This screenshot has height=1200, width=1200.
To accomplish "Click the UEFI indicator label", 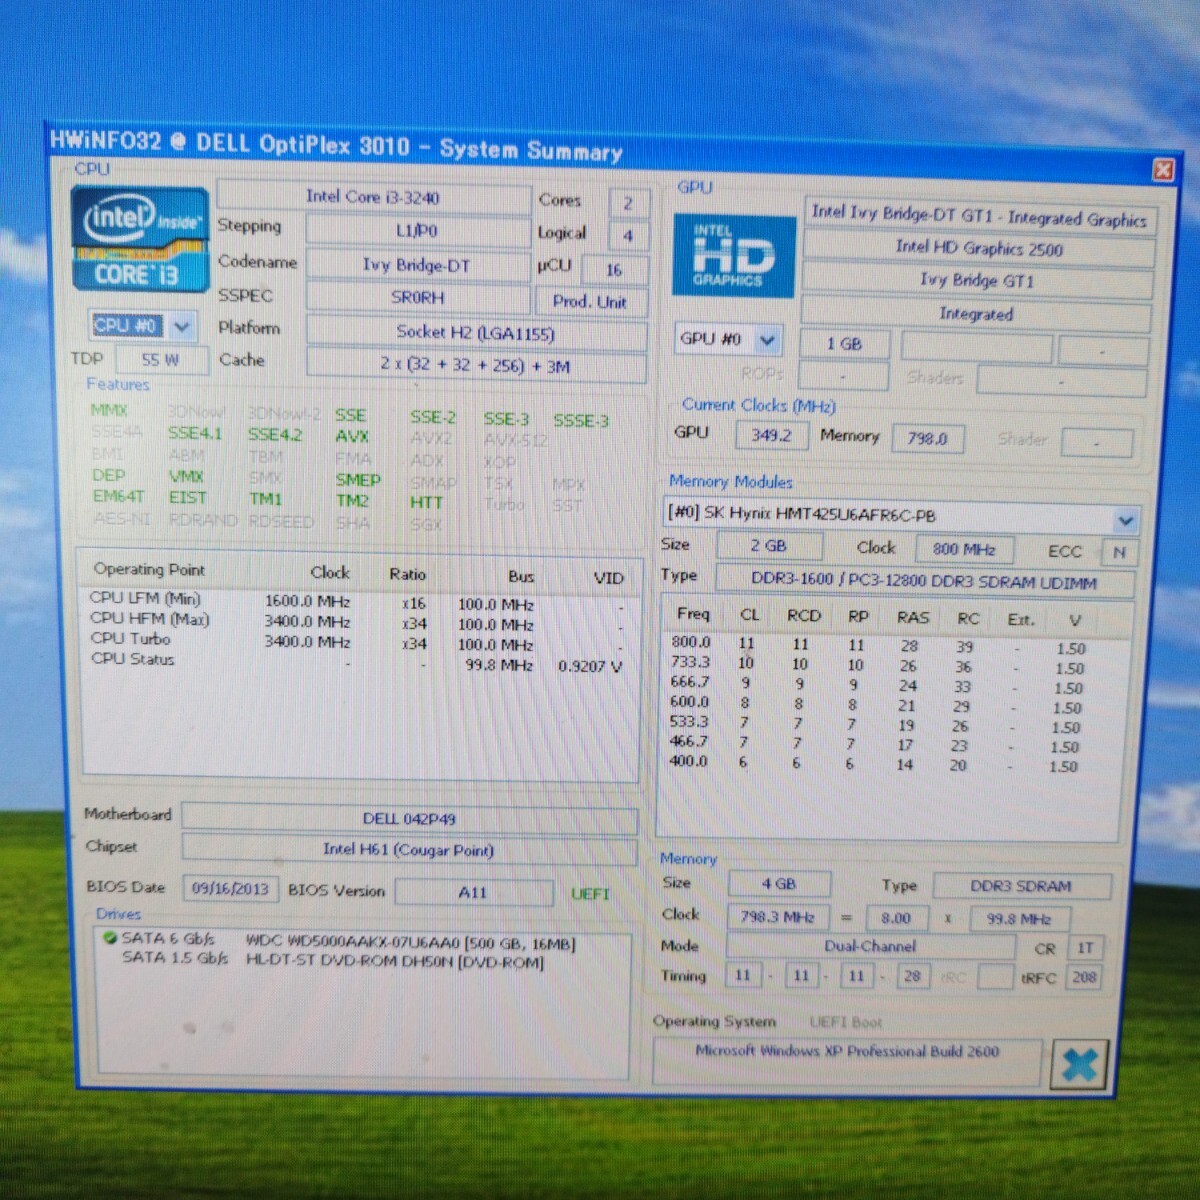I will pos(590,894).
